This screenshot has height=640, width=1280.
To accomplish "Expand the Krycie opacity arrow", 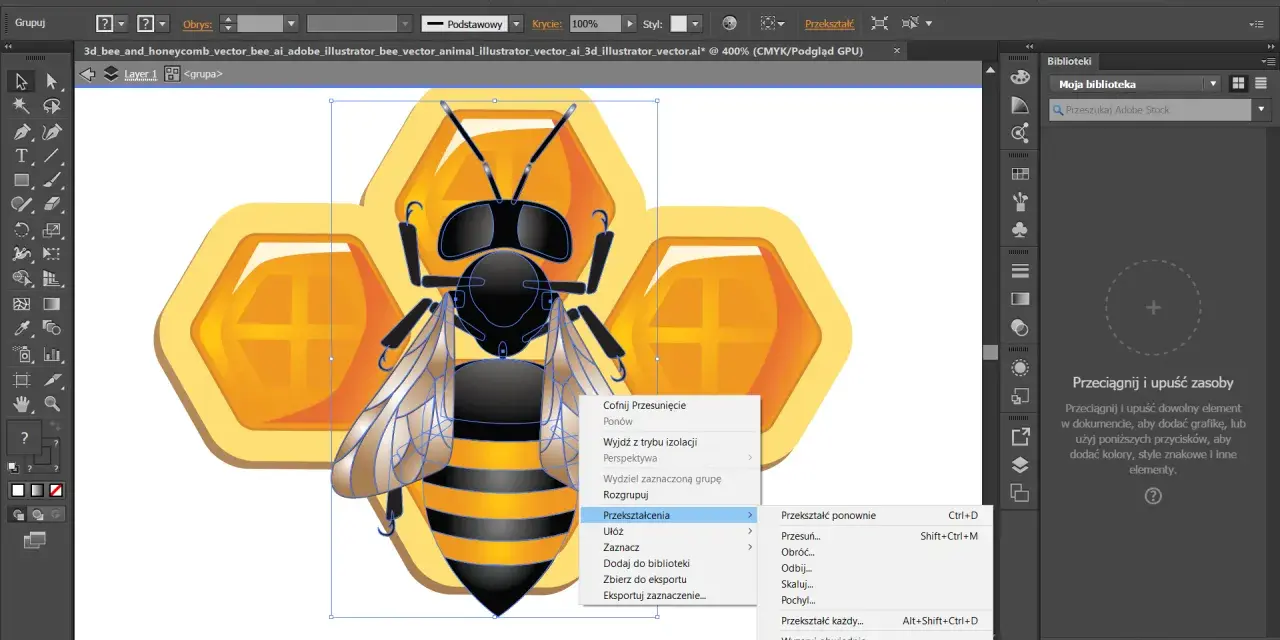I will tap(629, 23).
